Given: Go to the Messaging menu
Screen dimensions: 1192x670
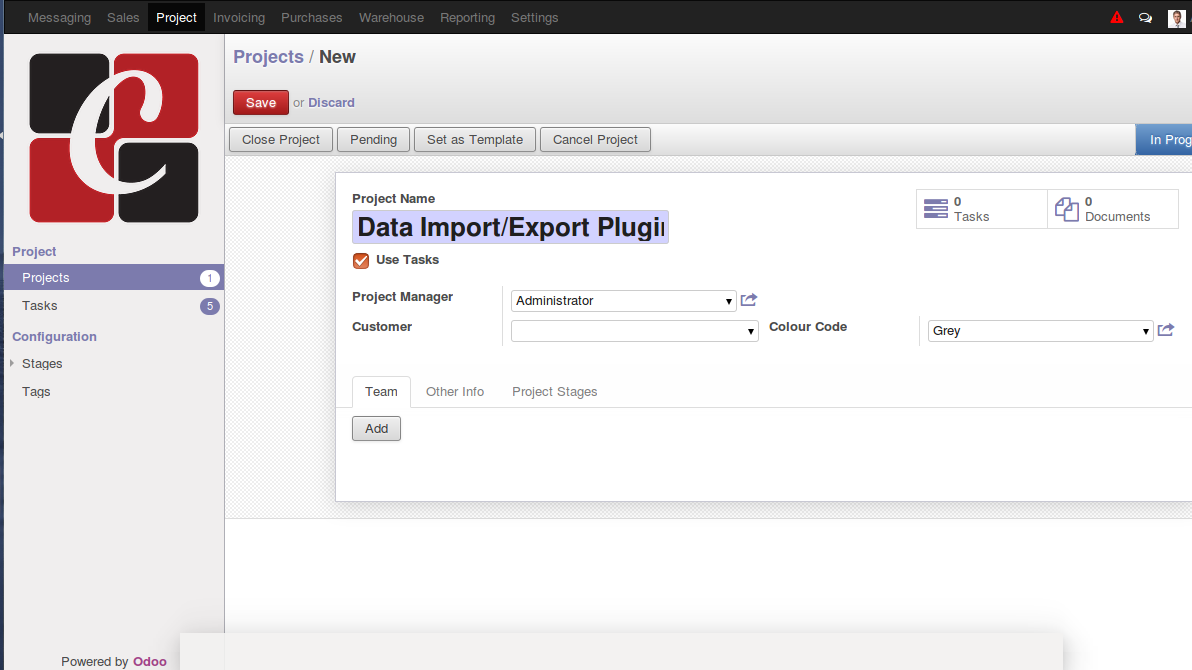Looking at the screenshot, I should [59, 17].
